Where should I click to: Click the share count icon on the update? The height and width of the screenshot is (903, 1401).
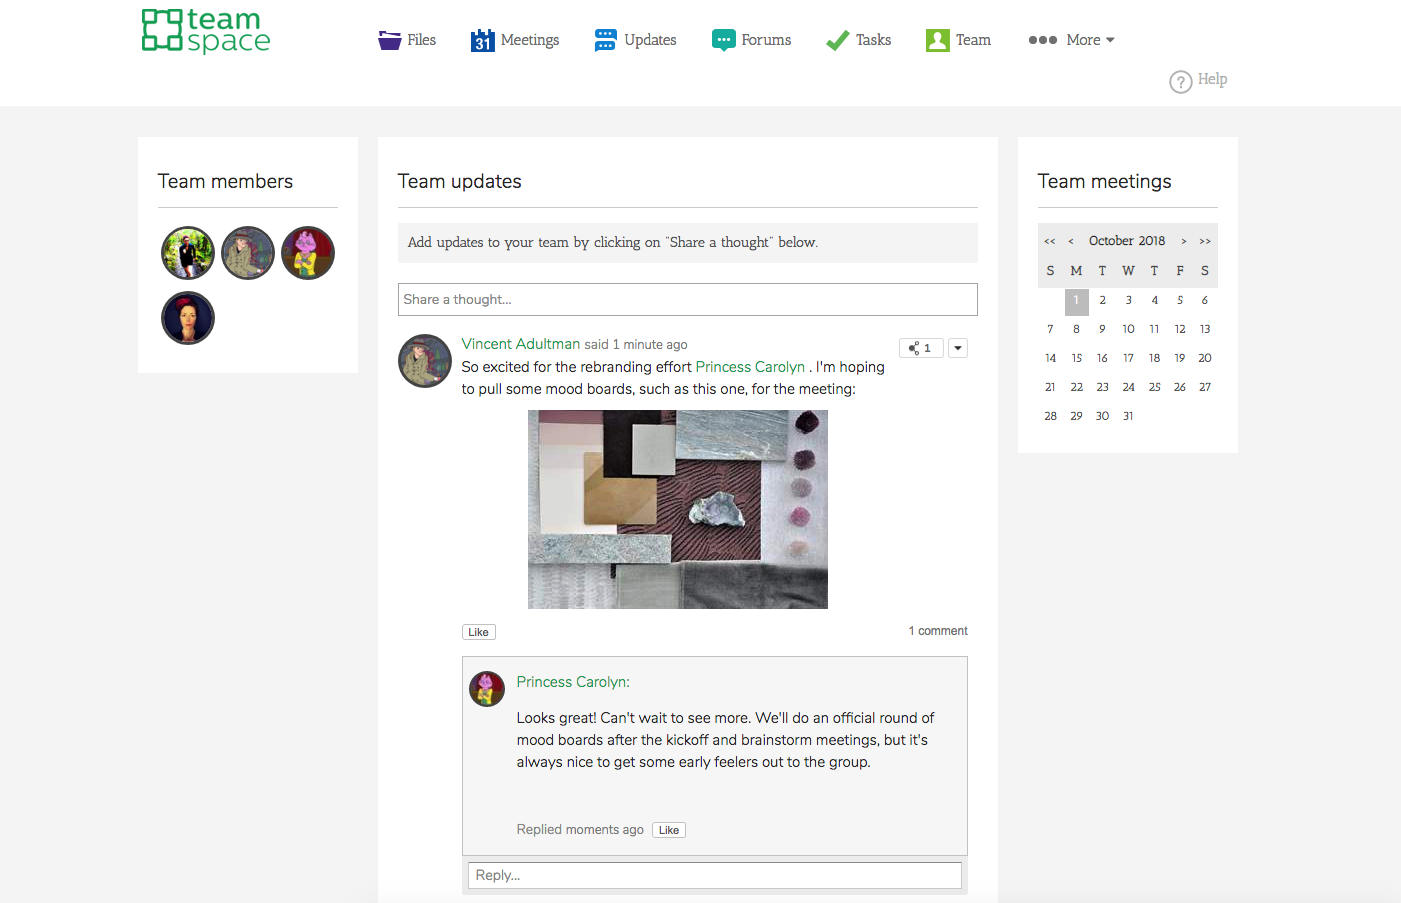[921, 348]
